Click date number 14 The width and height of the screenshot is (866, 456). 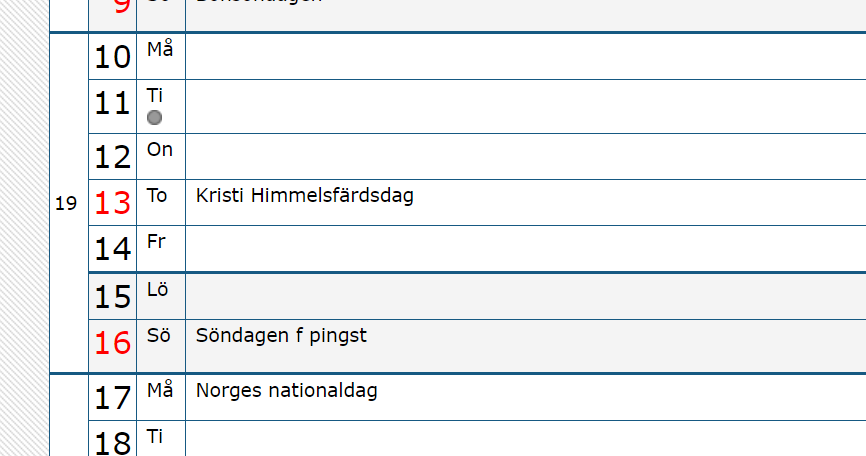113,249
